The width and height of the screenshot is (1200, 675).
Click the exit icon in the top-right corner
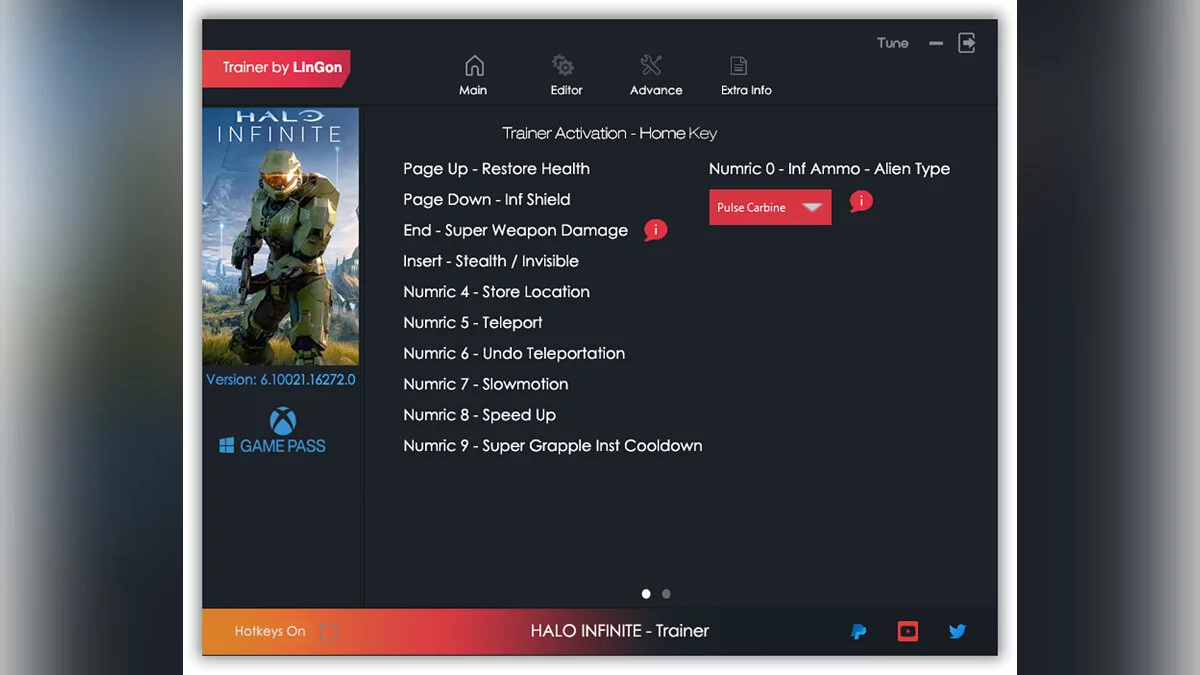[x=966, y=43]
